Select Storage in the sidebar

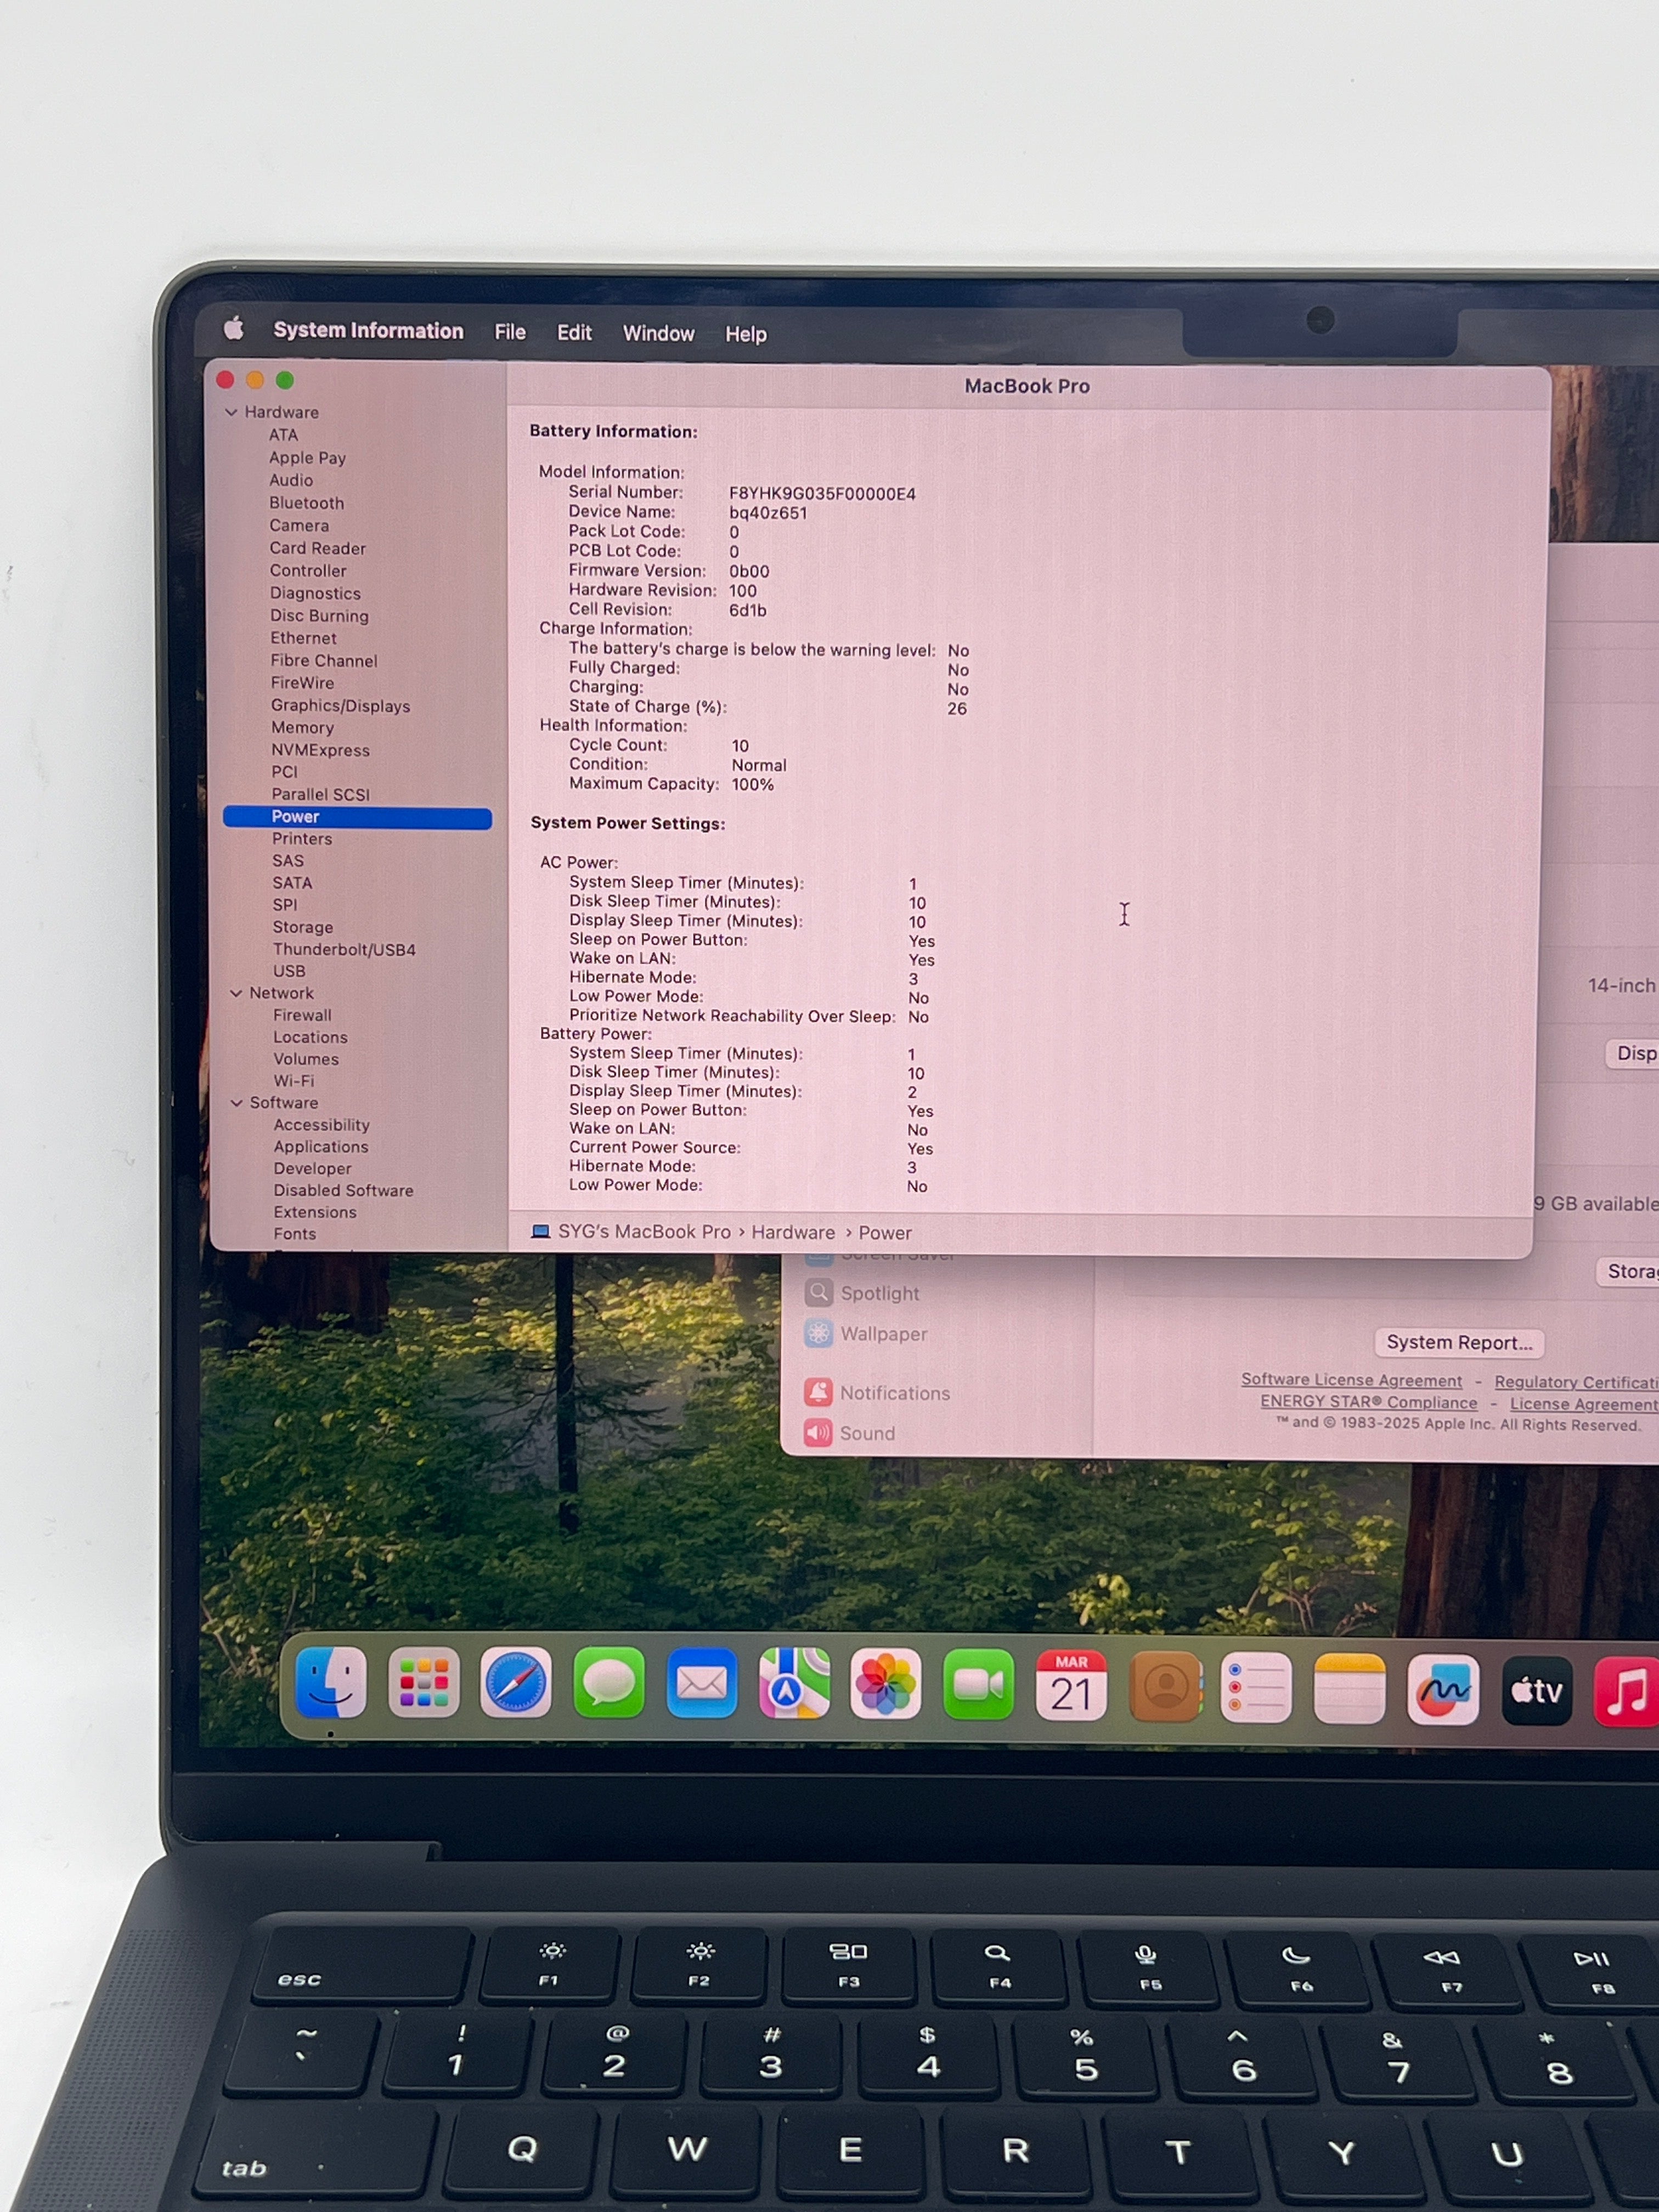(x=302, y=928)
